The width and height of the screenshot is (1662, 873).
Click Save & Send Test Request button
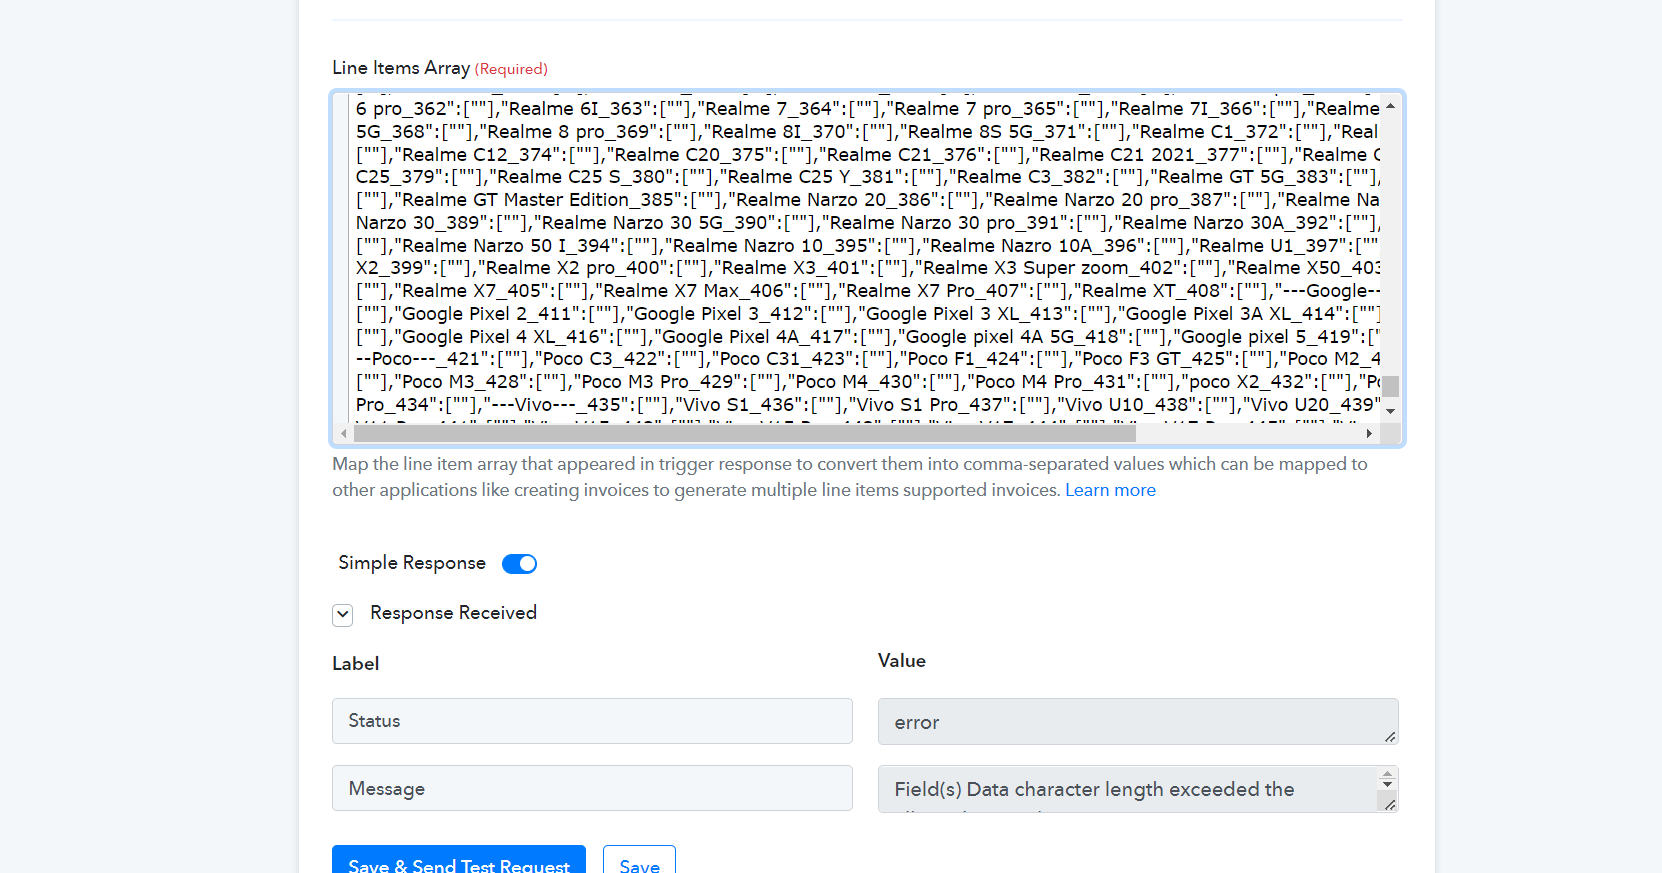[x=459, y=861]
